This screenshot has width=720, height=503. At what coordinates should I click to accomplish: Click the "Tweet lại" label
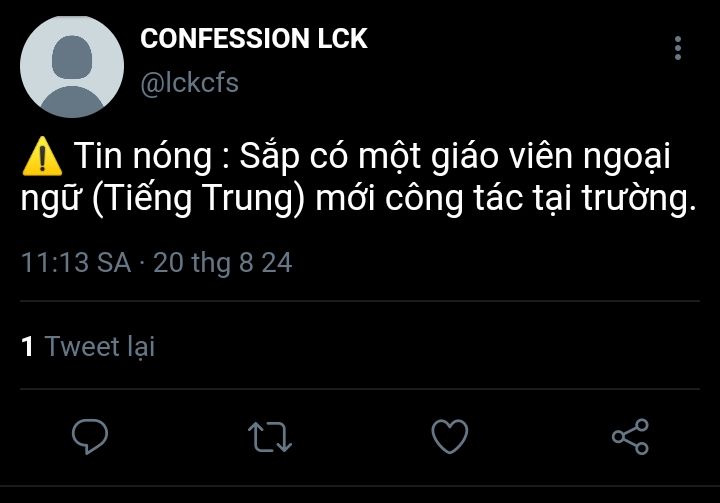100,347
